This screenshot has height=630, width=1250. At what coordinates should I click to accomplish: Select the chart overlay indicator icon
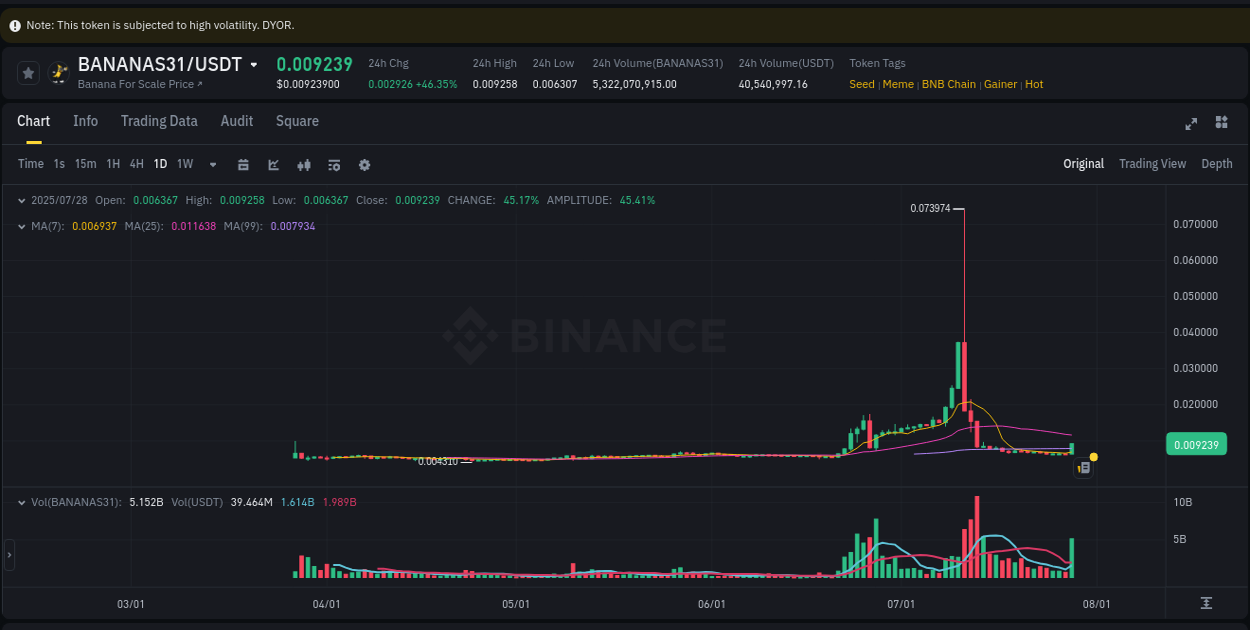[x=273, y=164]
